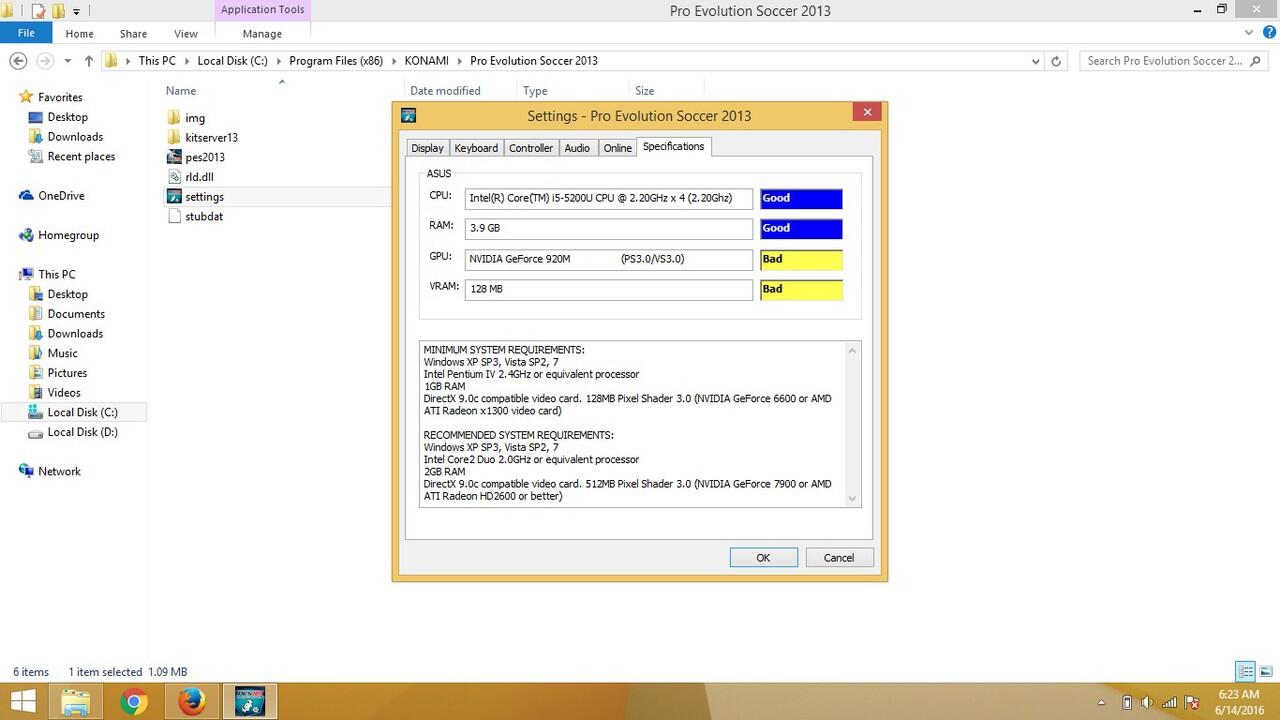This screenshot has height=720, width=1280.
Task: Show hidden system tray icons
Action: (1102, 703)
